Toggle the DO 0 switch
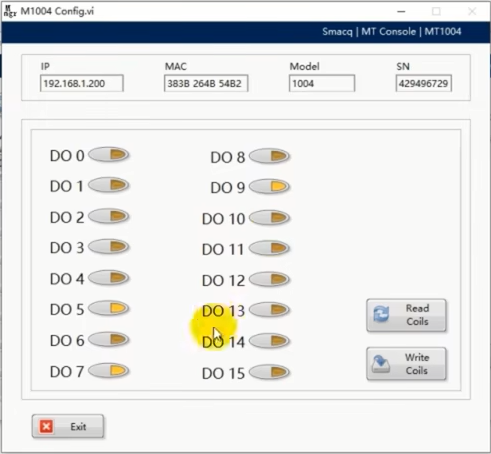Screen dimensions: 491x454 (x=108, y=155)
